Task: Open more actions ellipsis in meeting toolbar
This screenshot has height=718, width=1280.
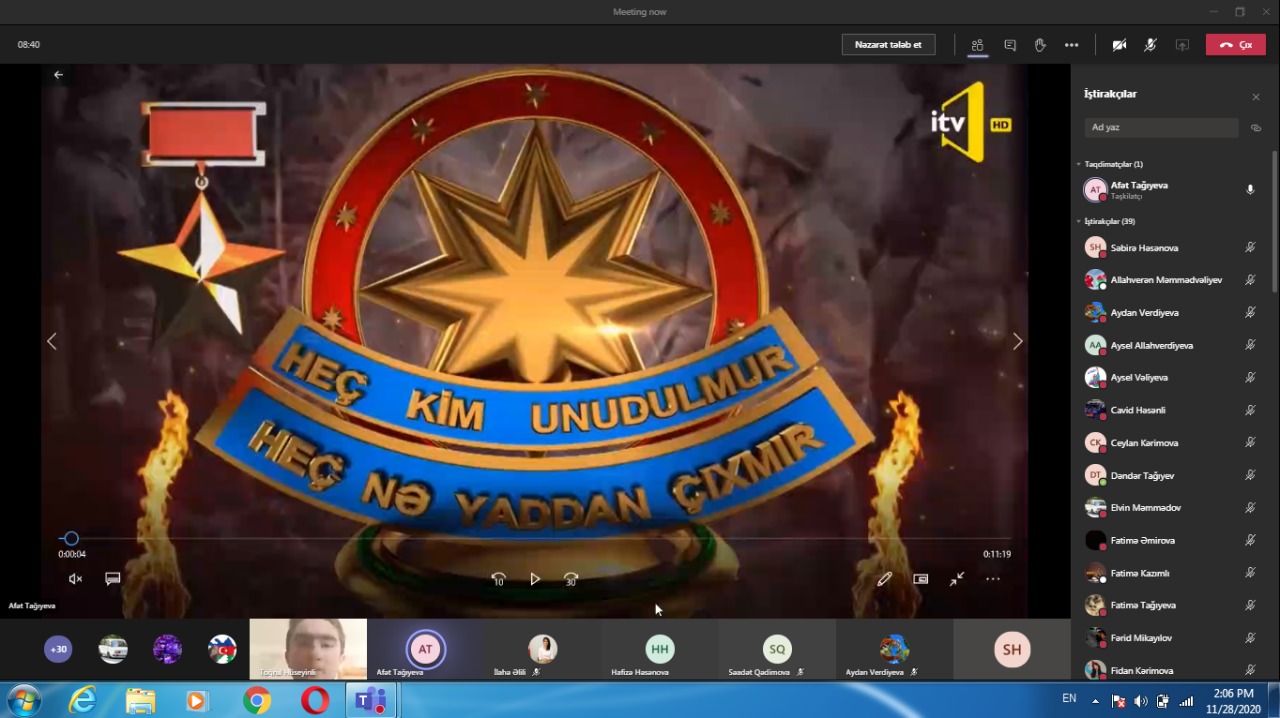Action: click(x=1071, y=45)
